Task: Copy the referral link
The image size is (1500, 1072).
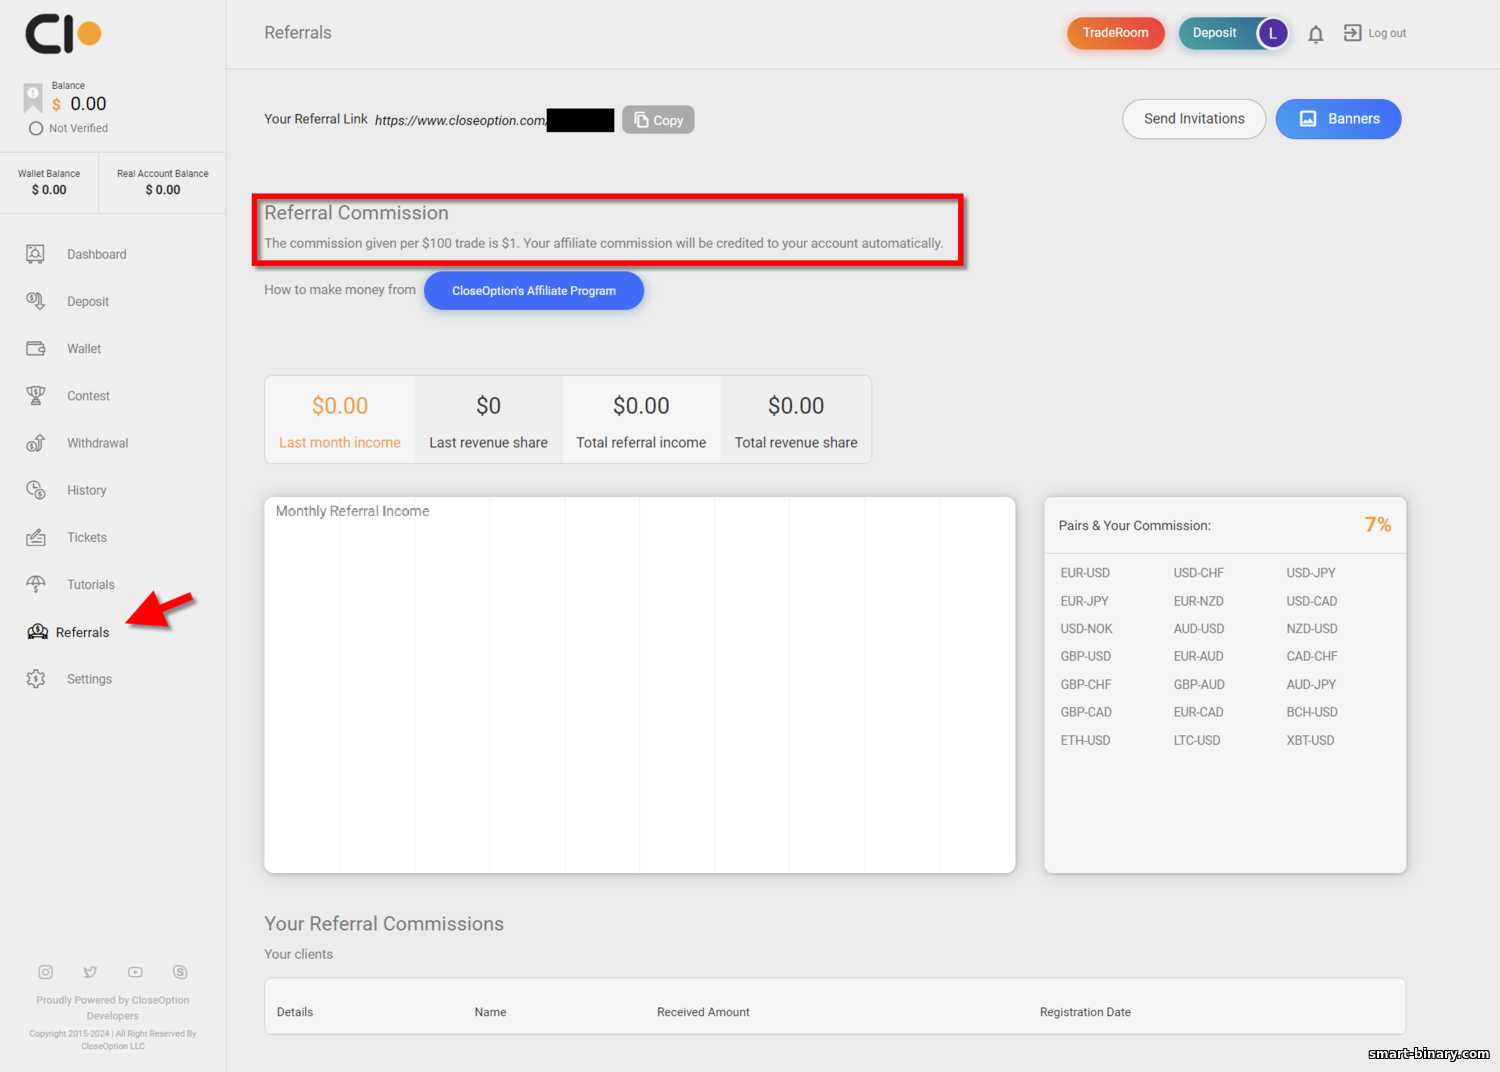Action: pyautogui.click(x=658, y=120)
